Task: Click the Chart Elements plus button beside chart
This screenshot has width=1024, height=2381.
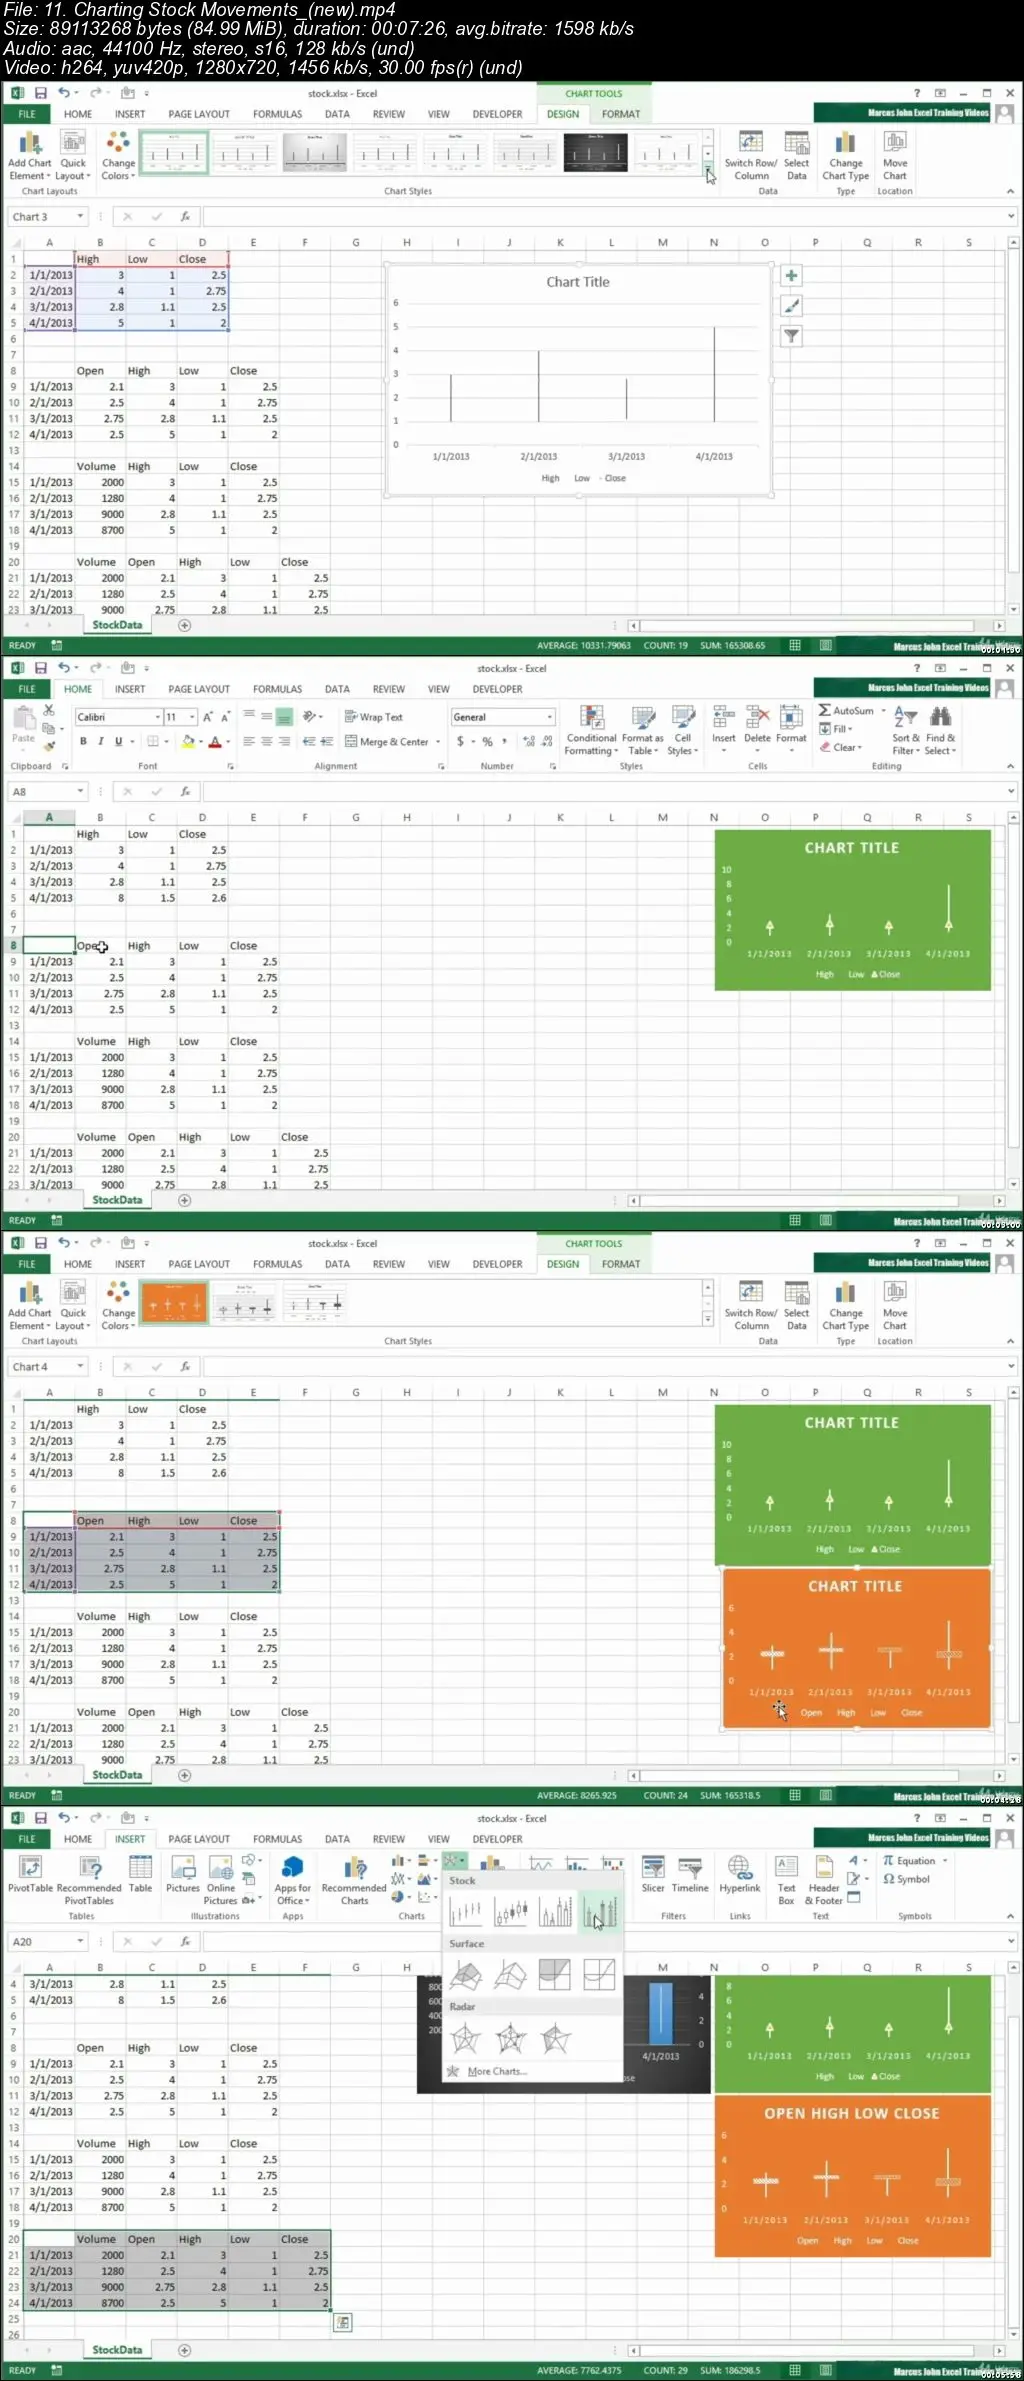Action: [791, 276]
